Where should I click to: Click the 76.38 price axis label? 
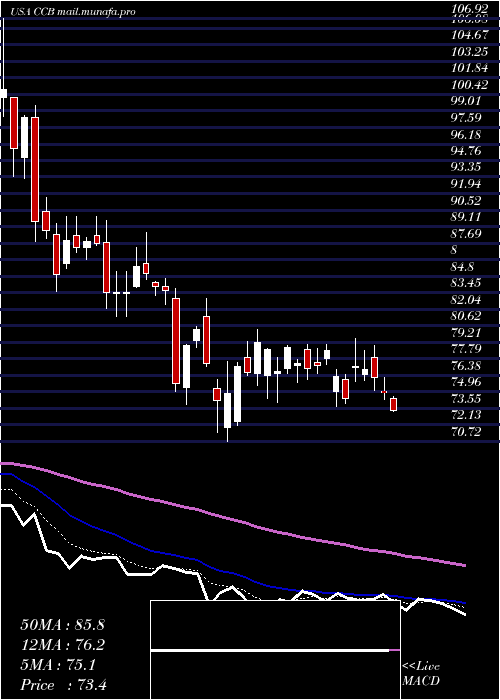(x=467, y=366)
